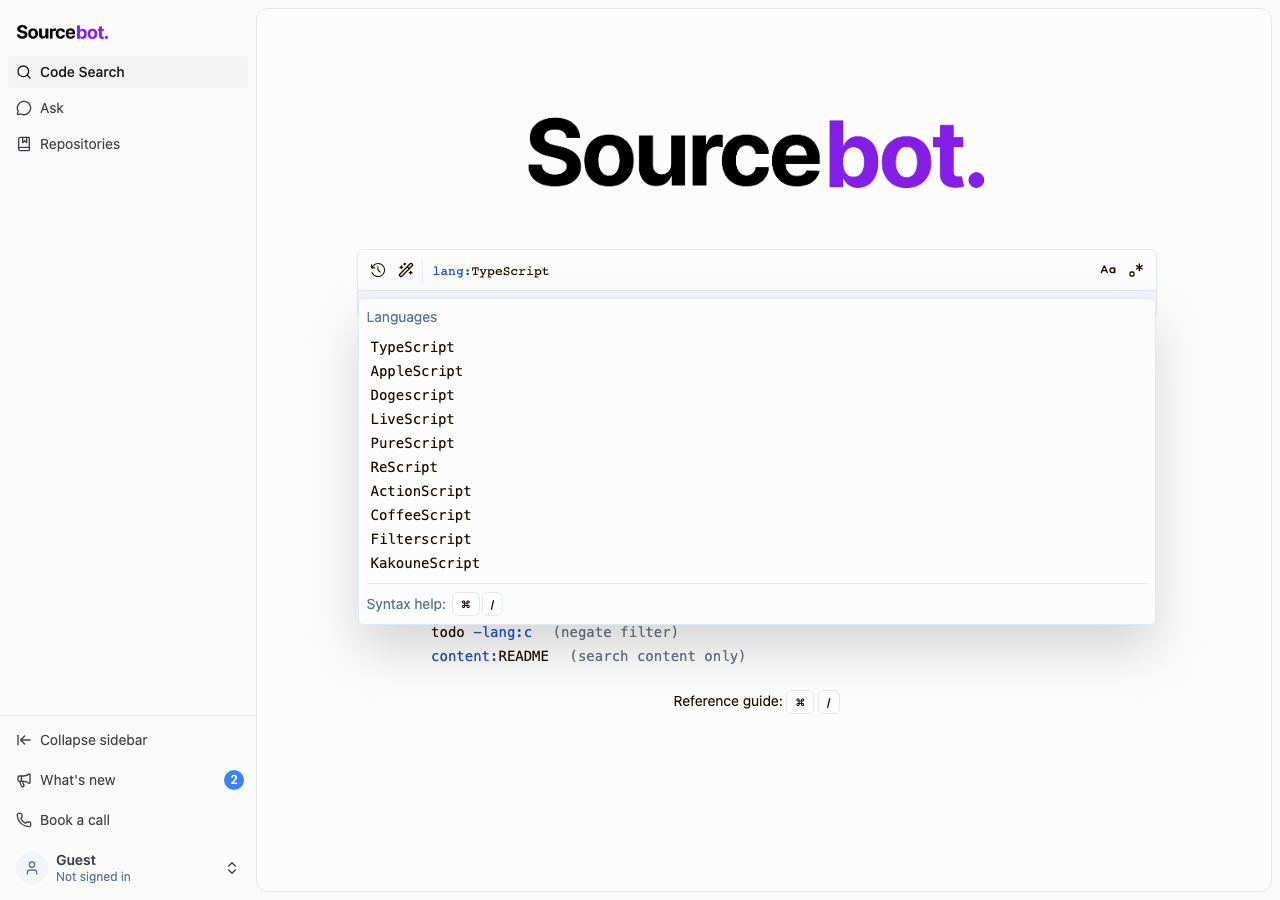Click the Guest account name
The width and height of the screenshot is (1280, 900).
[x=76, y=860]
